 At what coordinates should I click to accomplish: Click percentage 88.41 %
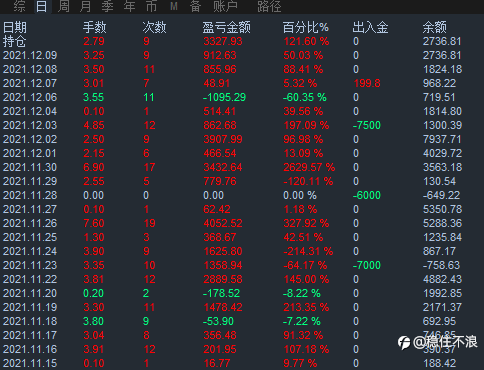click(303, 69)
